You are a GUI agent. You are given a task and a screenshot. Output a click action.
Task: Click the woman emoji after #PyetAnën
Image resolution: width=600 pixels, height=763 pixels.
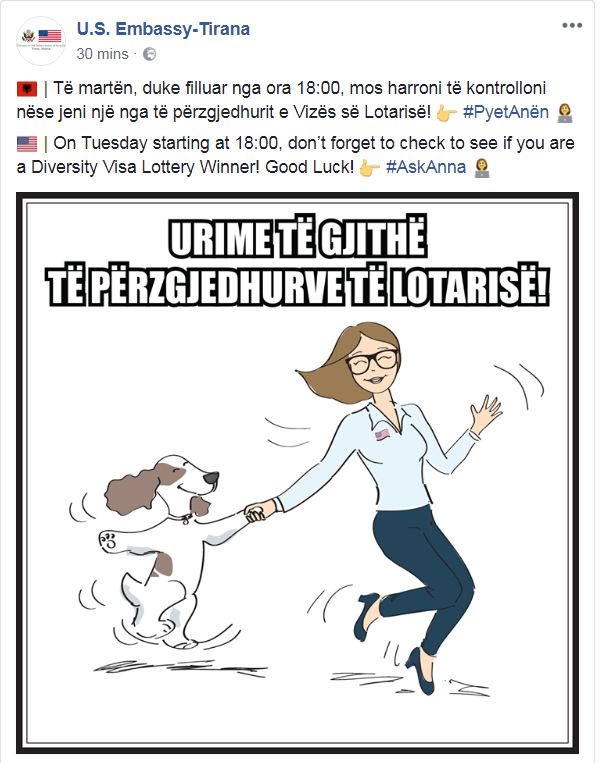564,113
